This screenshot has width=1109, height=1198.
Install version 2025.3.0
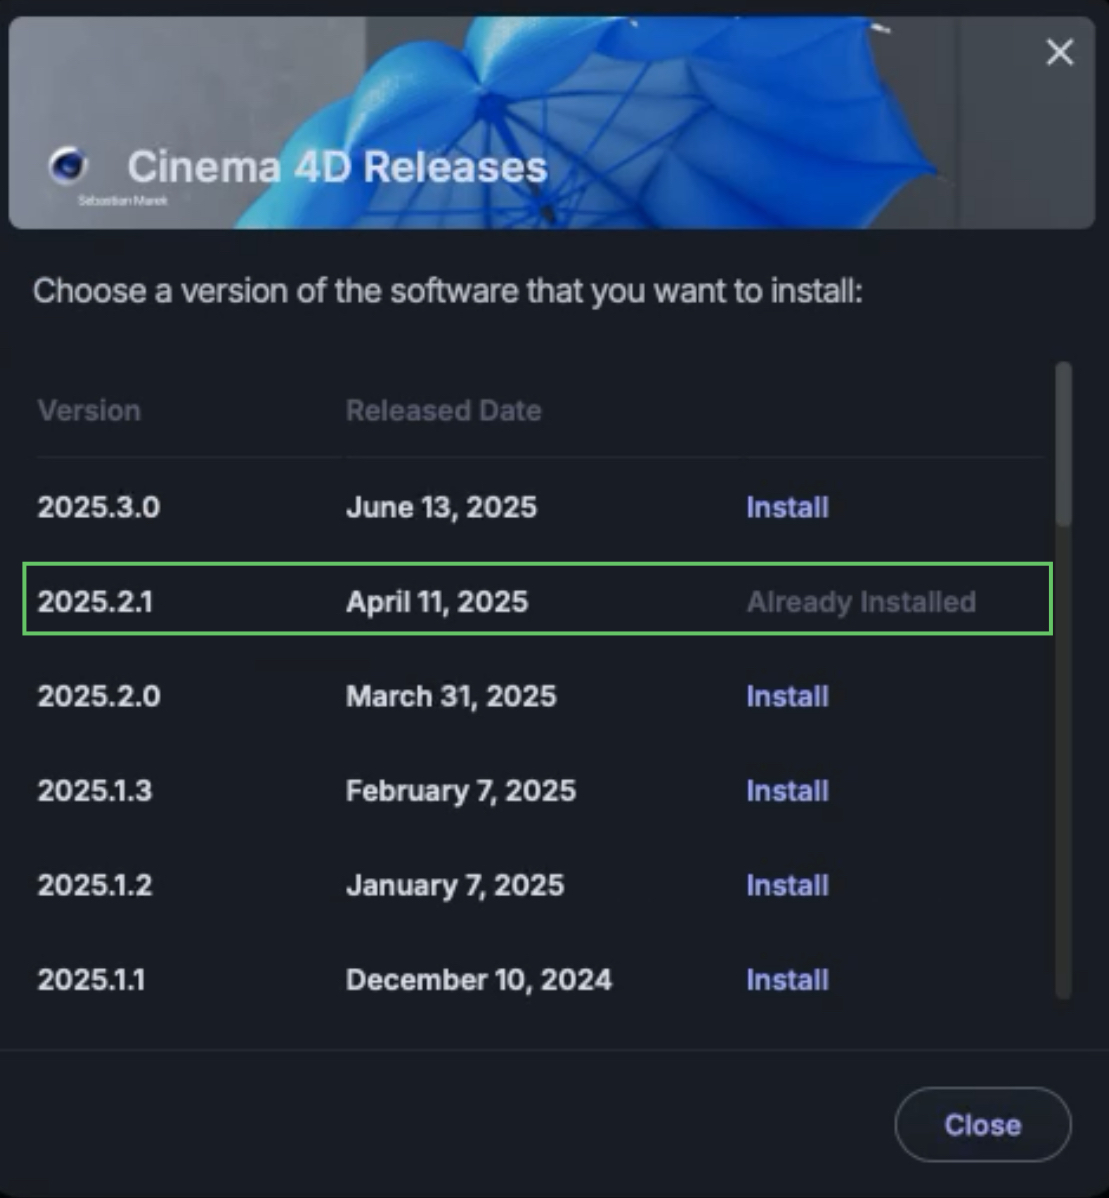click(x=787, y=507)
